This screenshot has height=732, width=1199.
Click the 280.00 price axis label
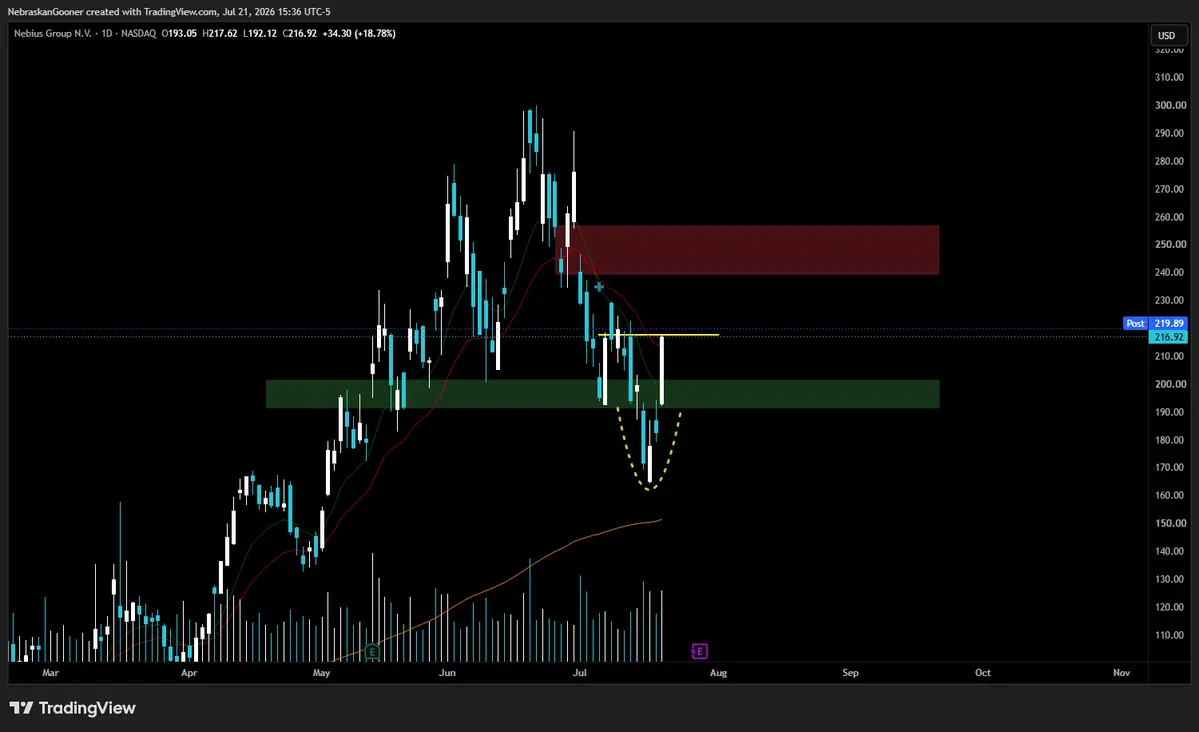tap(1170, 161)
